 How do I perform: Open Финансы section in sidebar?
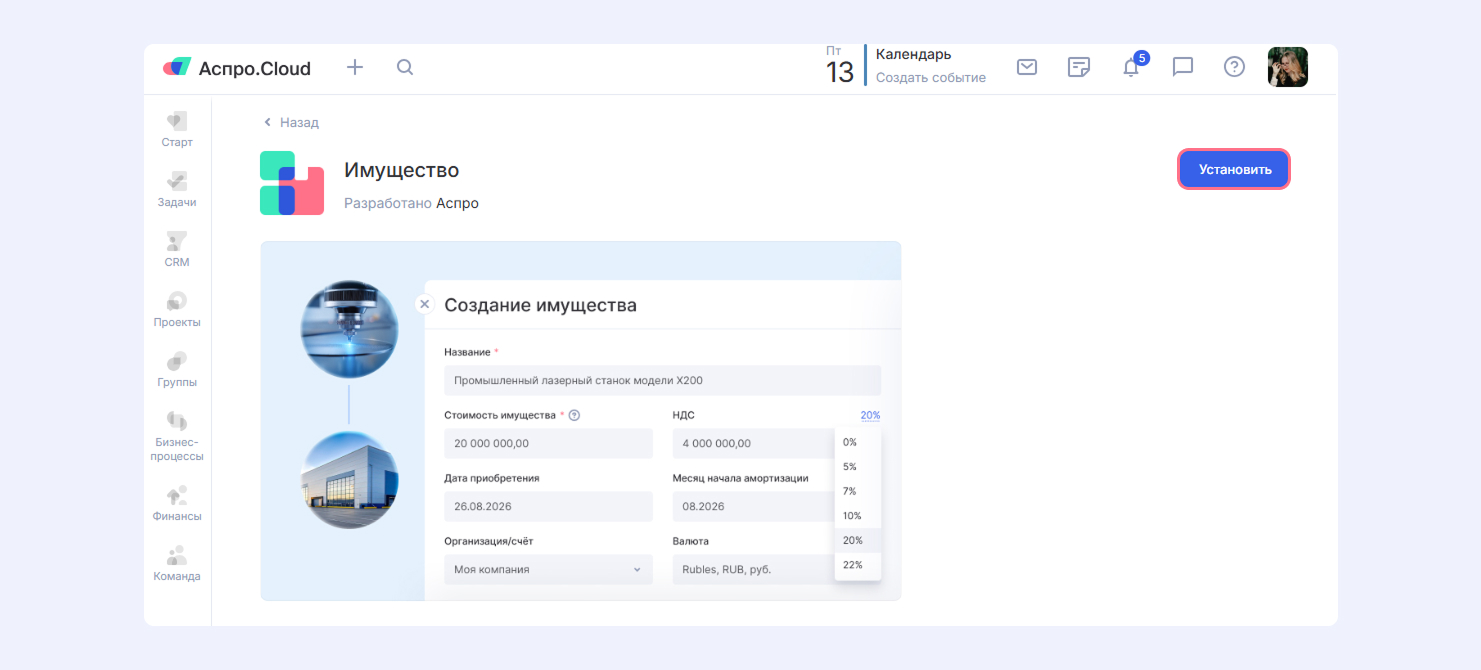click(177, 503)
